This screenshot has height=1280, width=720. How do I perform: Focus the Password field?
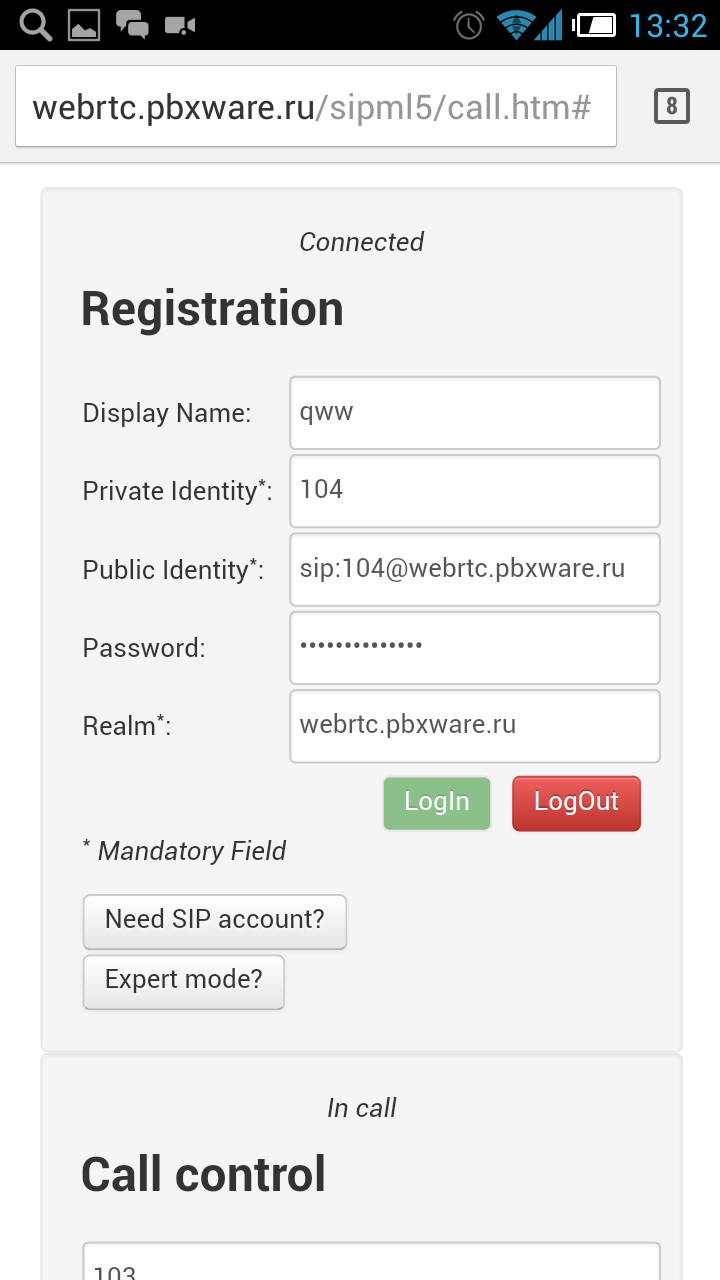pyautogui.click(x=475, y=647)
